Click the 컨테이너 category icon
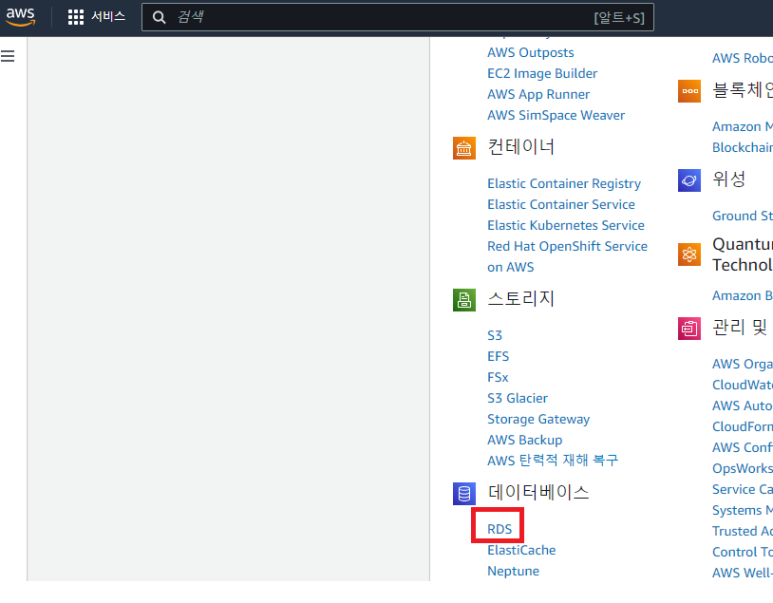The image size is (773, 603). point(464,148)
